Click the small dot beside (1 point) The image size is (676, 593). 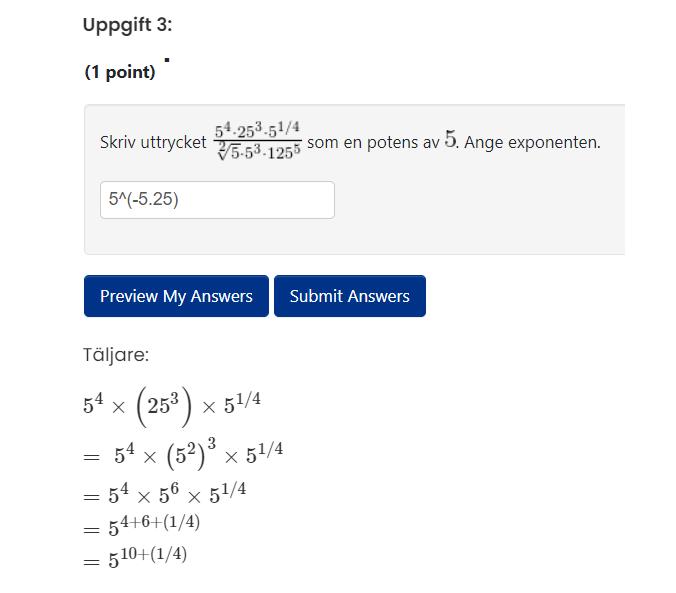point(167,60)
